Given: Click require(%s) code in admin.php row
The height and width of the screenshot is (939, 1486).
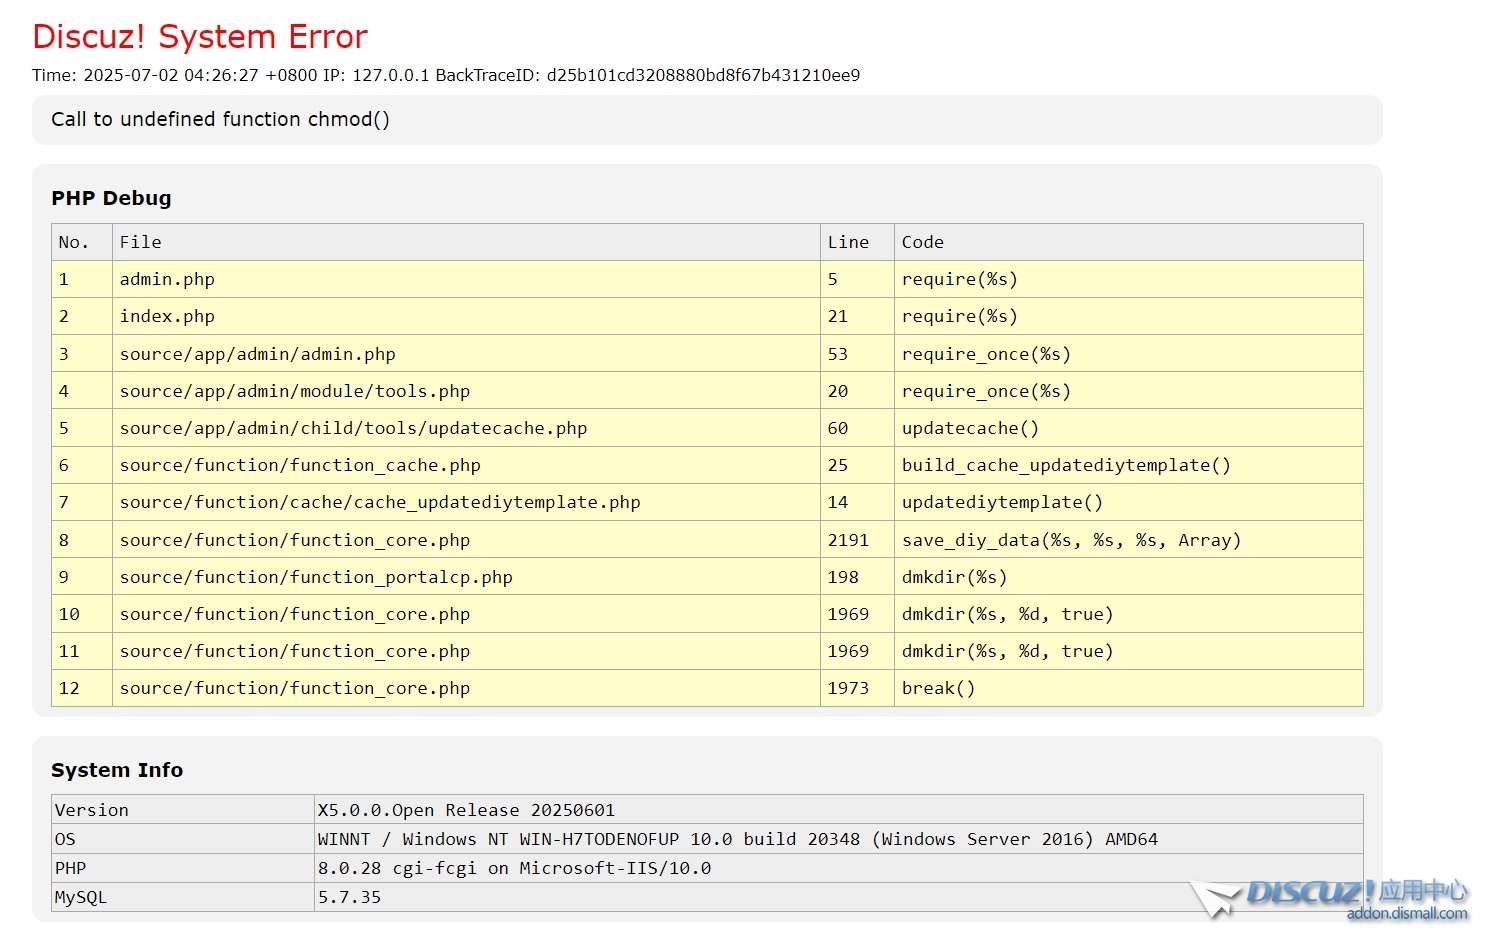Looking at the screenshot, I should 960,279.
